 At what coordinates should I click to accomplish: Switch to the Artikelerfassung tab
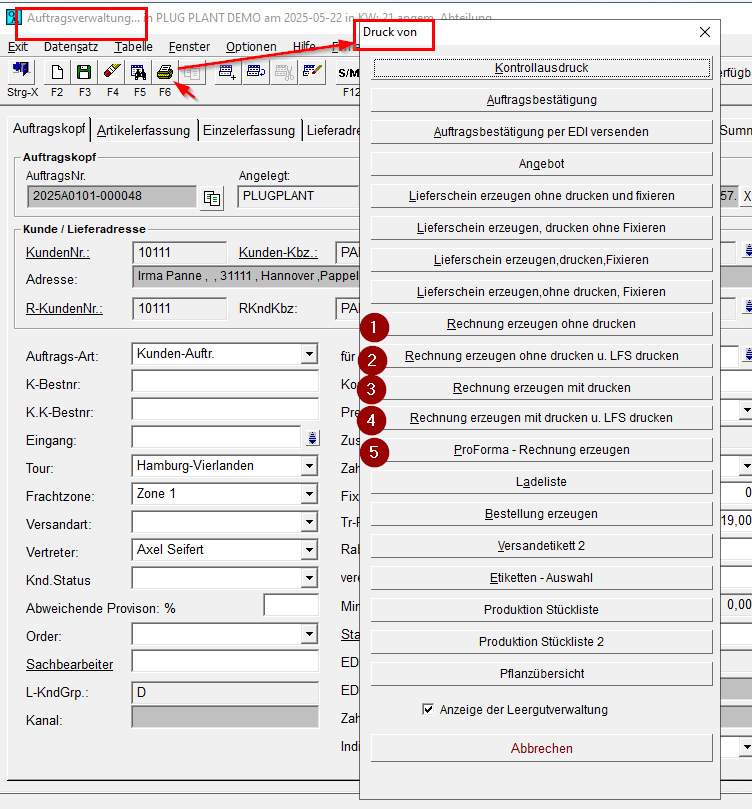[x=144, y=130]
